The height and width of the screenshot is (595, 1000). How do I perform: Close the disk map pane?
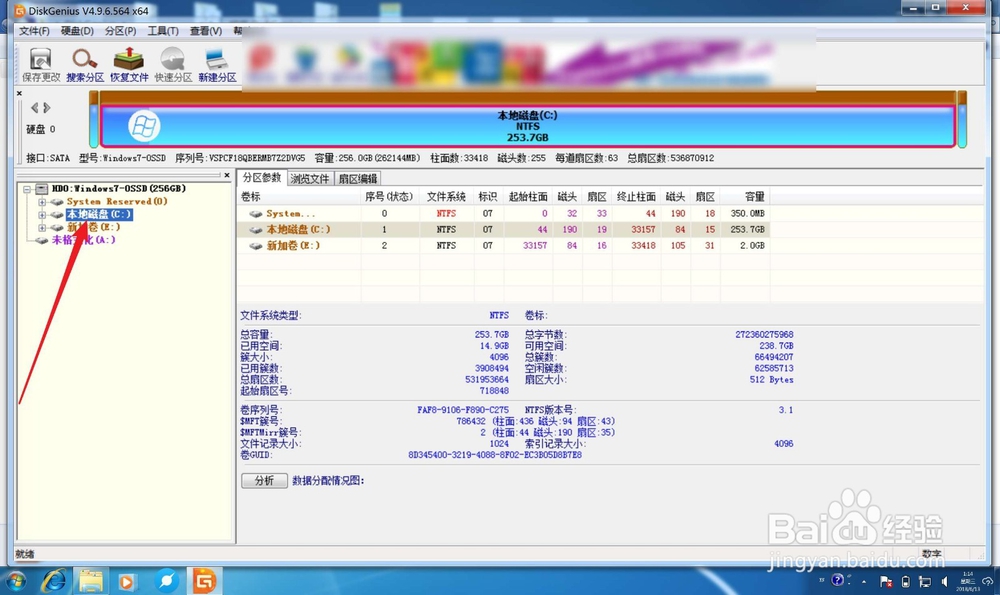point(19,93)
